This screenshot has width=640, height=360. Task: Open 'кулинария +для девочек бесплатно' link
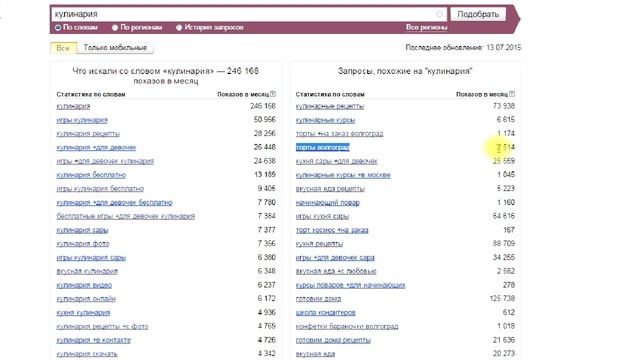(x=114, y=202)
